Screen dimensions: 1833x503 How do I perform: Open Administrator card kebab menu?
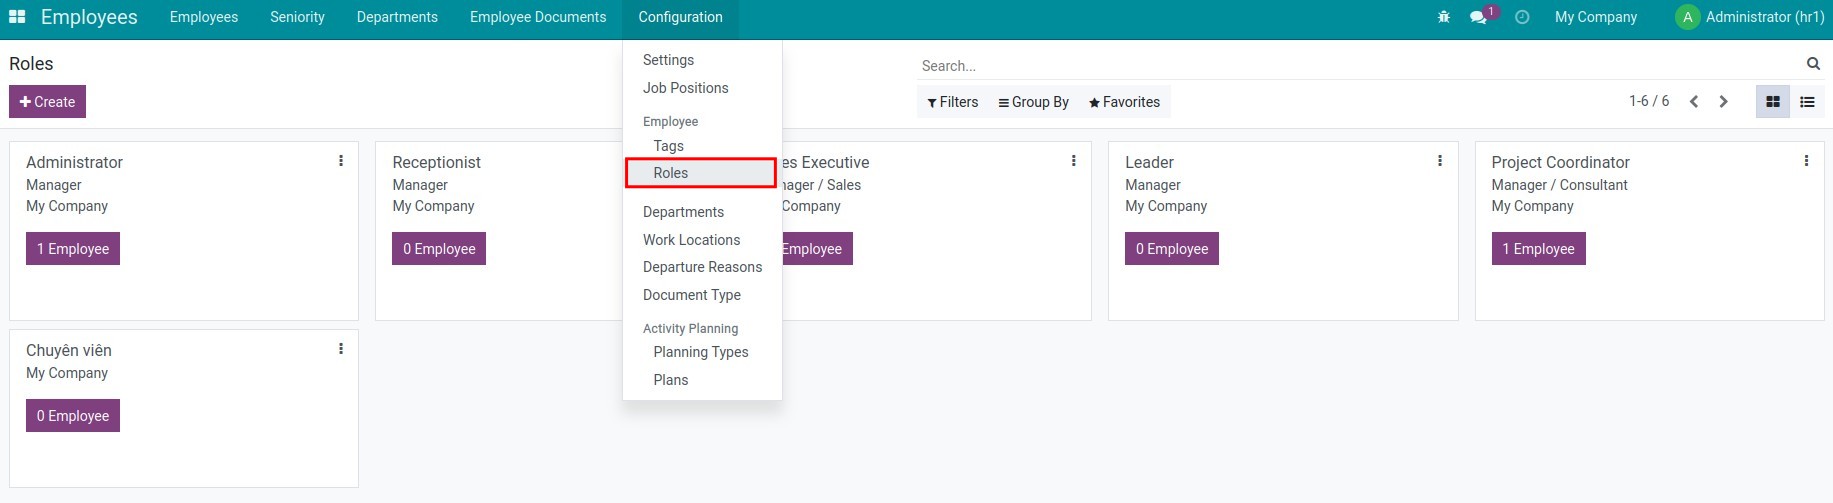pyautogui.click(x=341, y=161)
